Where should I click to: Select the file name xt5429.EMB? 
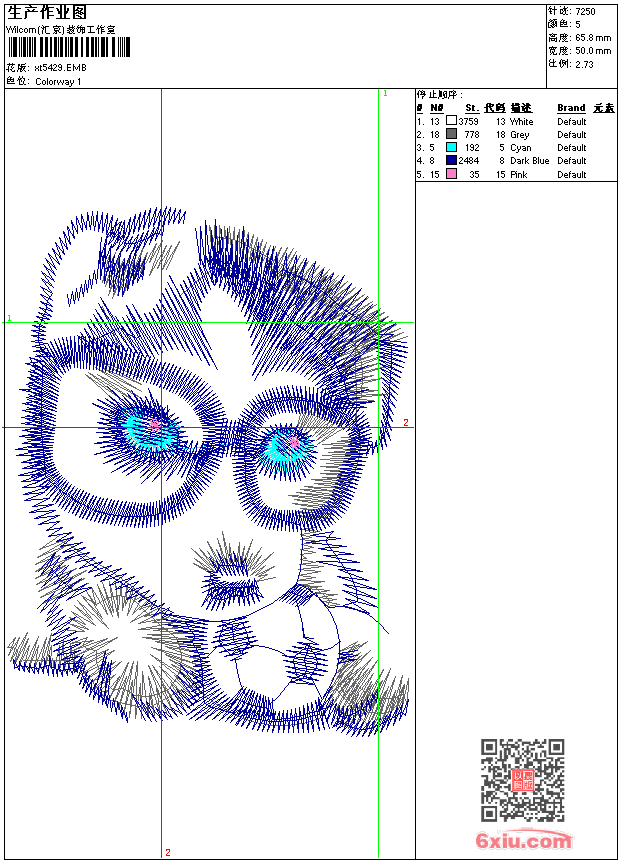coord(60,67)
